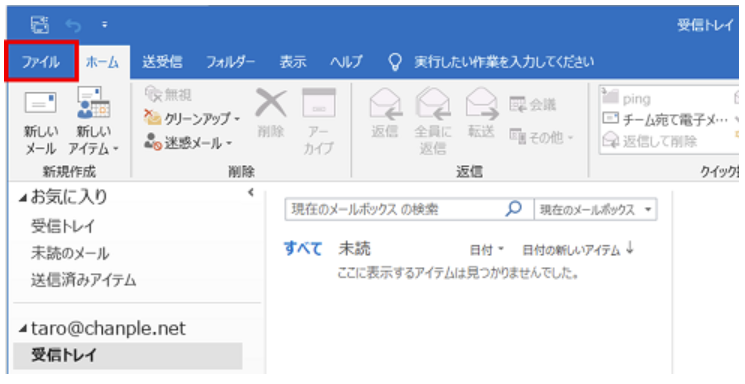Select the チーム宛て電子メール quick step
This screenshot has height=384, width=745.
665,120
